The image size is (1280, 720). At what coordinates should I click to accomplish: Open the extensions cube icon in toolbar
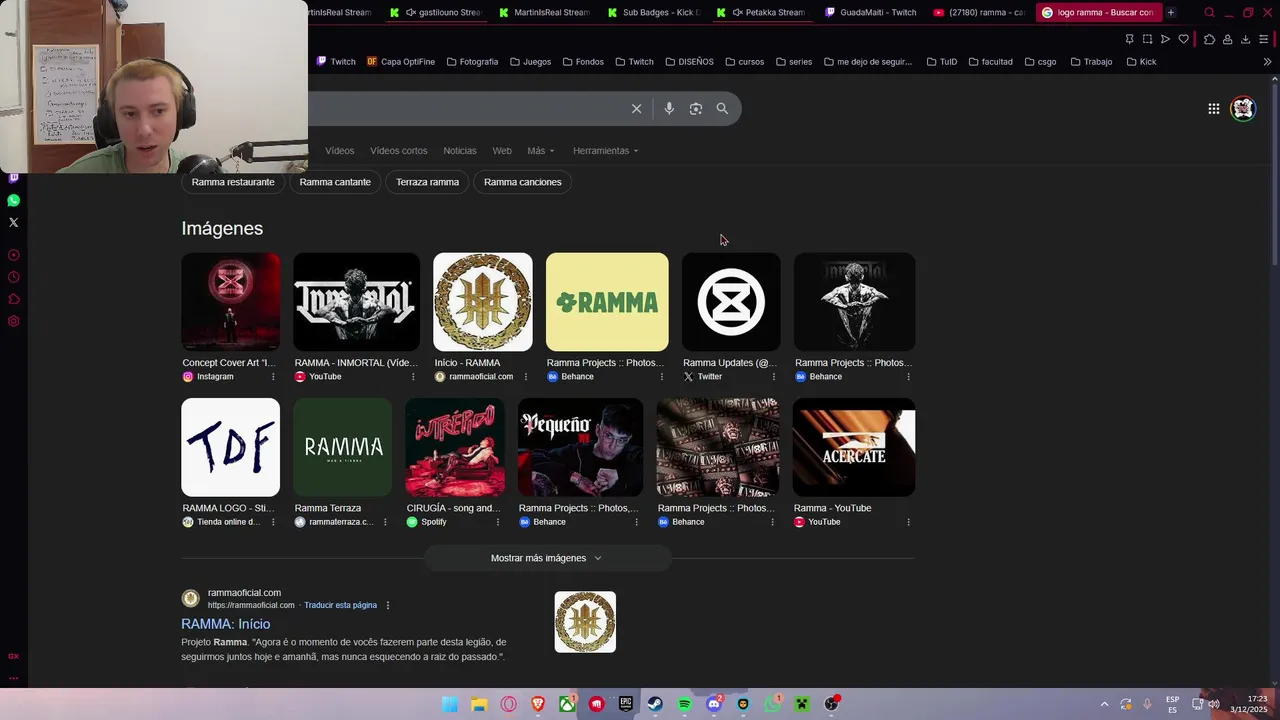[x=1209, y=39]
